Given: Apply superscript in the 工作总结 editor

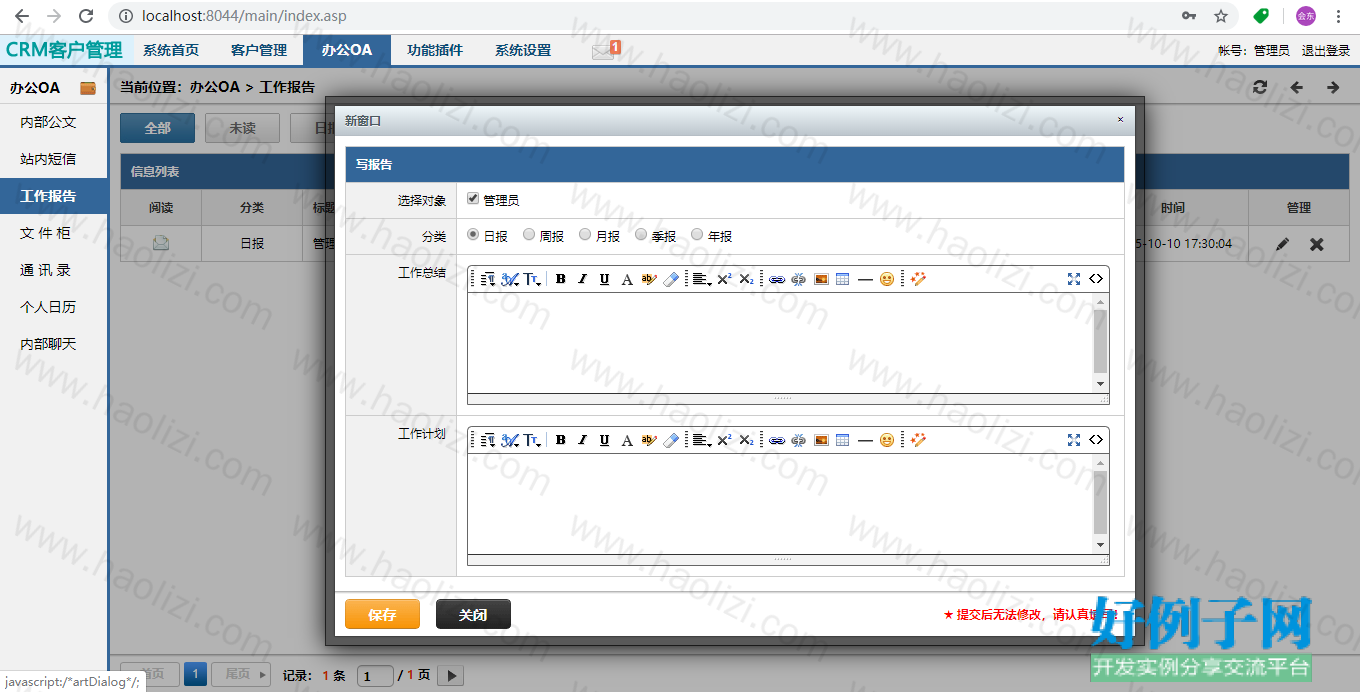Looking at the screenshot, I should [724, 279].
